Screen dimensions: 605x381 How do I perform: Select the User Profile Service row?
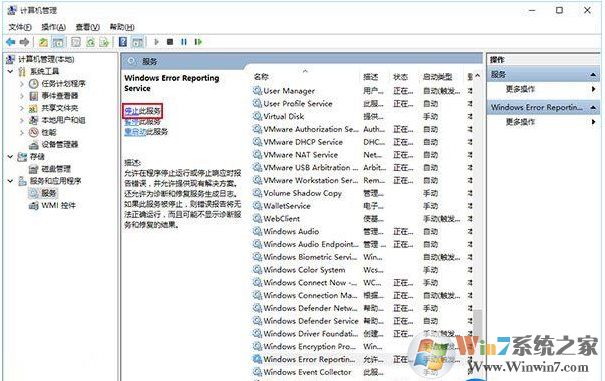coord(363,104)
